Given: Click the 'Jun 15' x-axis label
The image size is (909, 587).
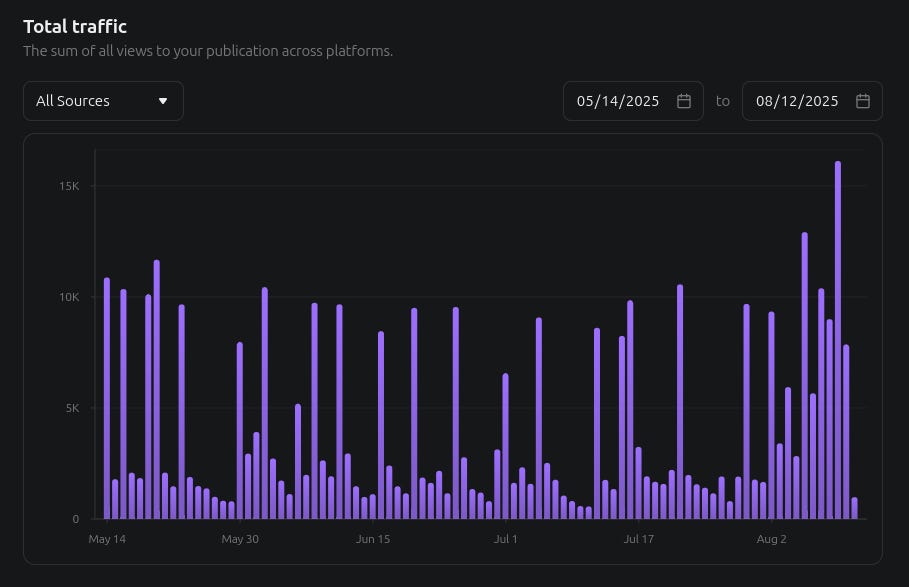Looking at the screenshot, I should point(373,539).
